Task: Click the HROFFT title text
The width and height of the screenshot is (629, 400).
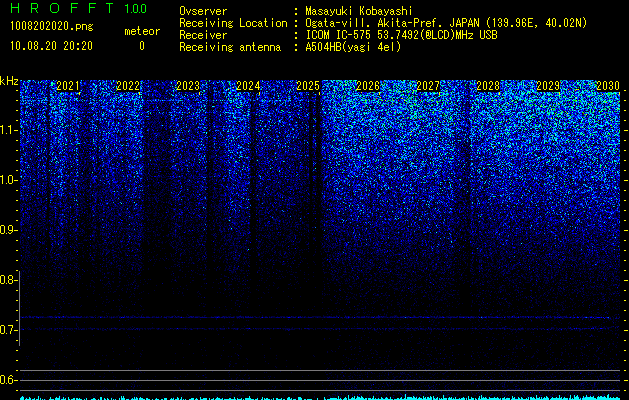Action: pyautogui.click(x=62, y=8)
